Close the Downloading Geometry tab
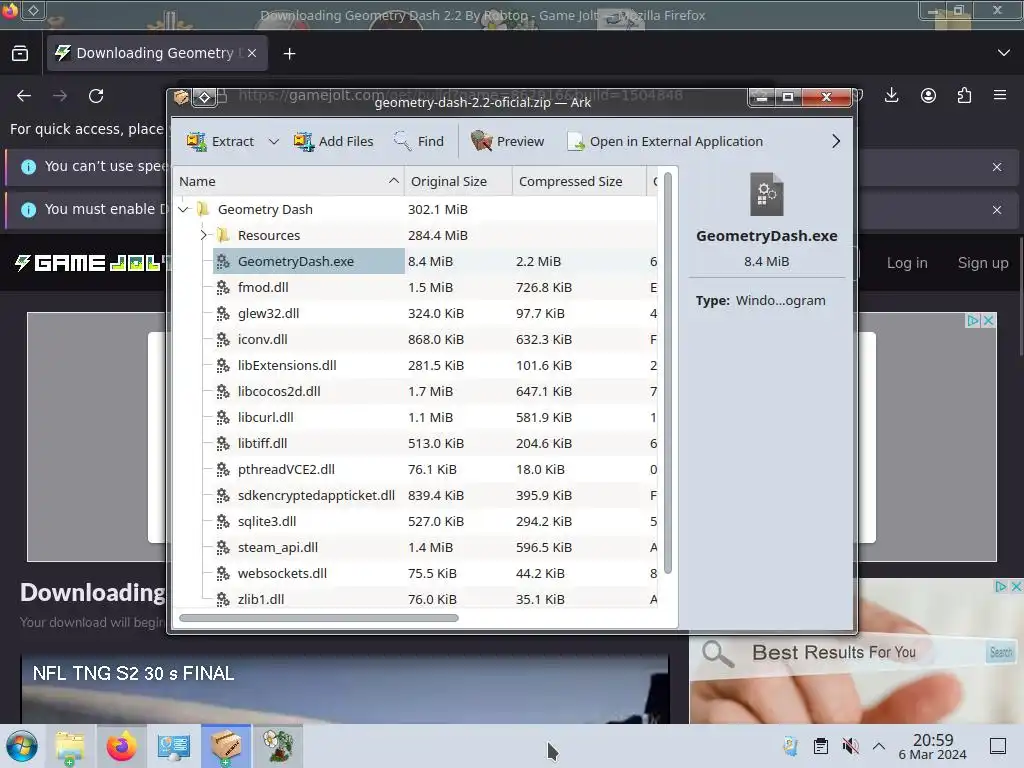1024x768 pixels. pyautogui.click(x=252, y=53)
